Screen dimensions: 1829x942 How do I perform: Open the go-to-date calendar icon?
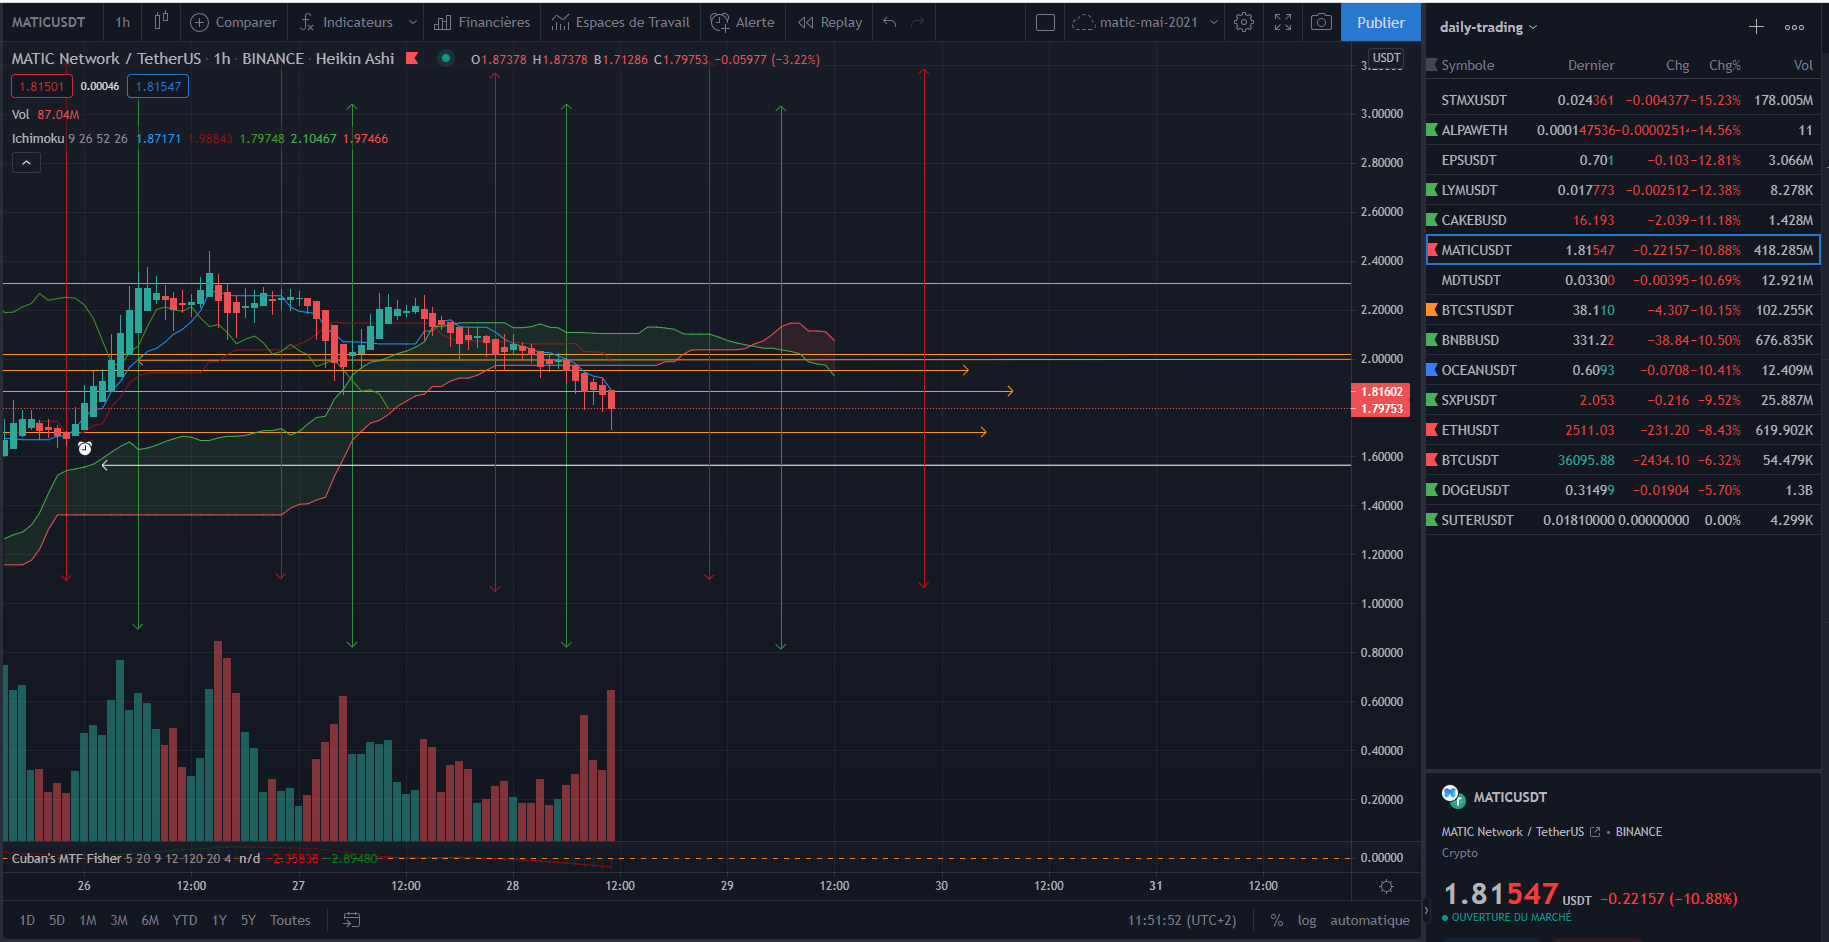pyautogui.click(x=352, y=920)
